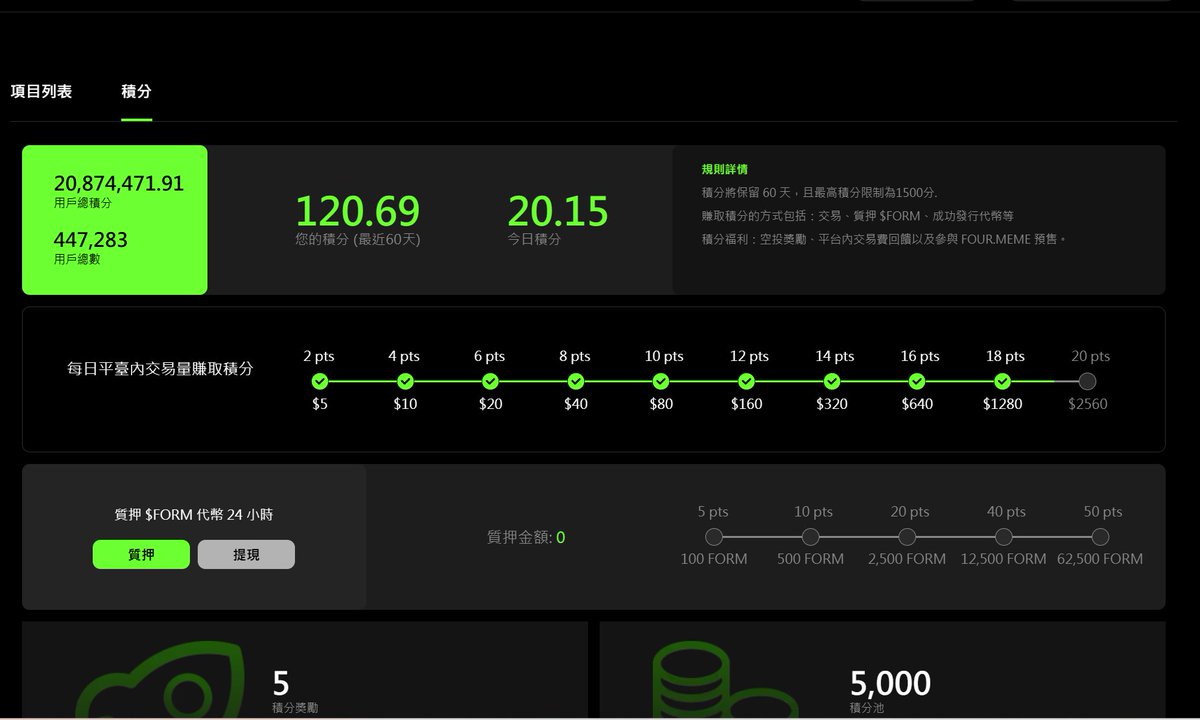Click the $160 completed milestone checkmark
This screenshot has height=720, width=1200.
(746, 381)
